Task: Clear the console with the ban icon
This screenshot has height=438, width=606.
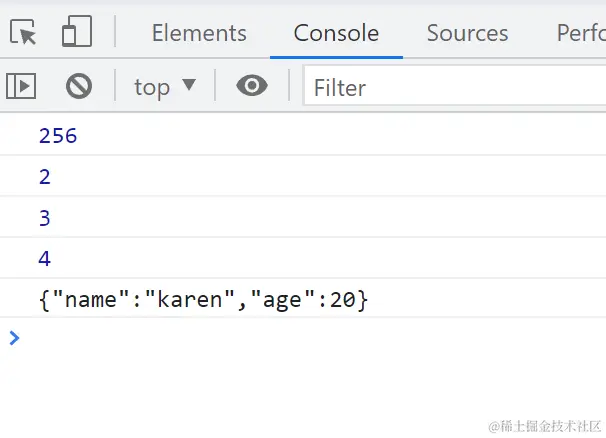Action: (79, 87)
